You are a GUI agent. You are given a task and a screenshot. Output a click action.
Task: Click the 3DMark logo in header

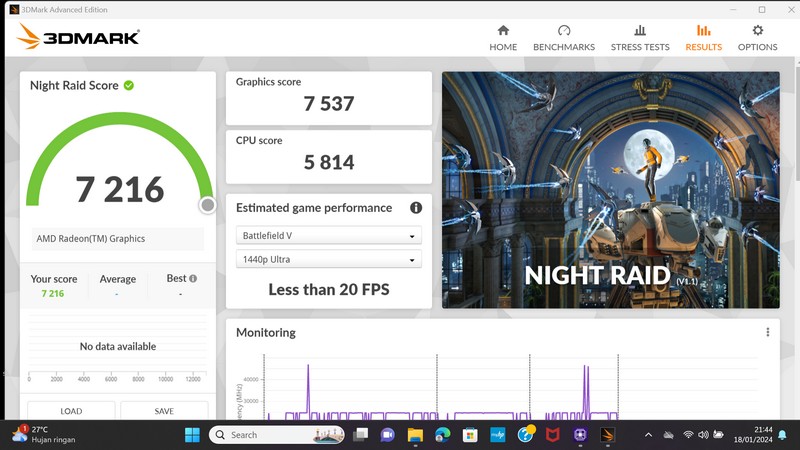coord(78,38)
